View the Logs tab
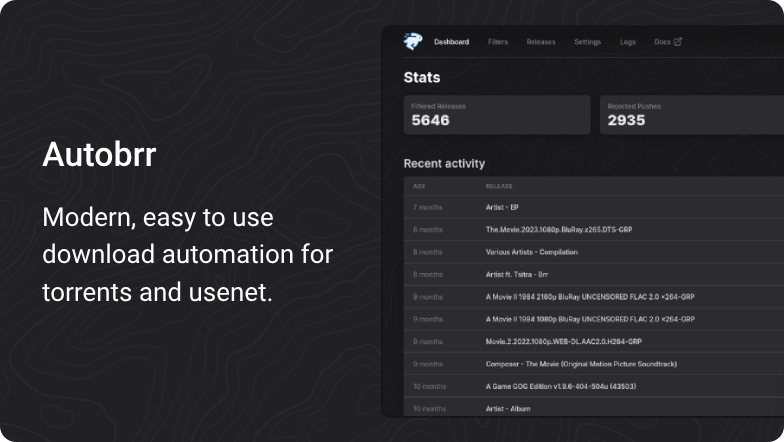Screen dimensions: 784x442 click(x=628, y=42)
